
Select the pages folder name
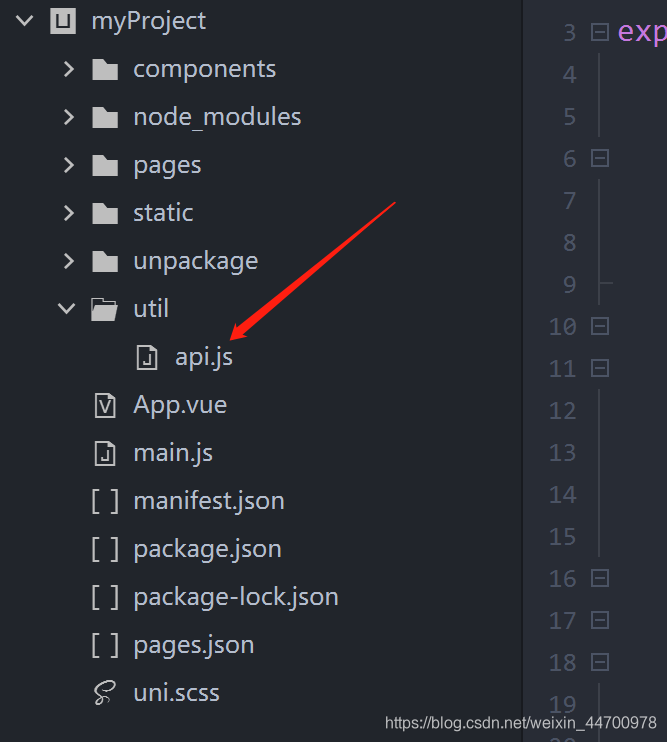167,166
